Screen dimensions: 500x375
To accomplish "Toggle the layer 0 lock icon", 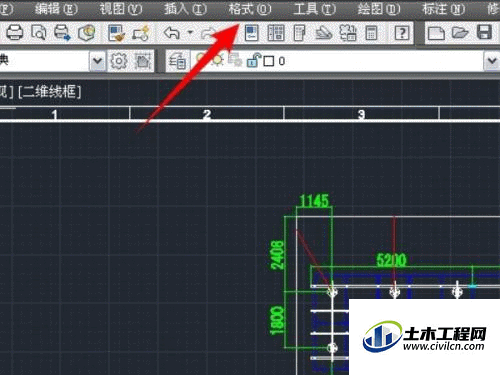I will point(253,60).
